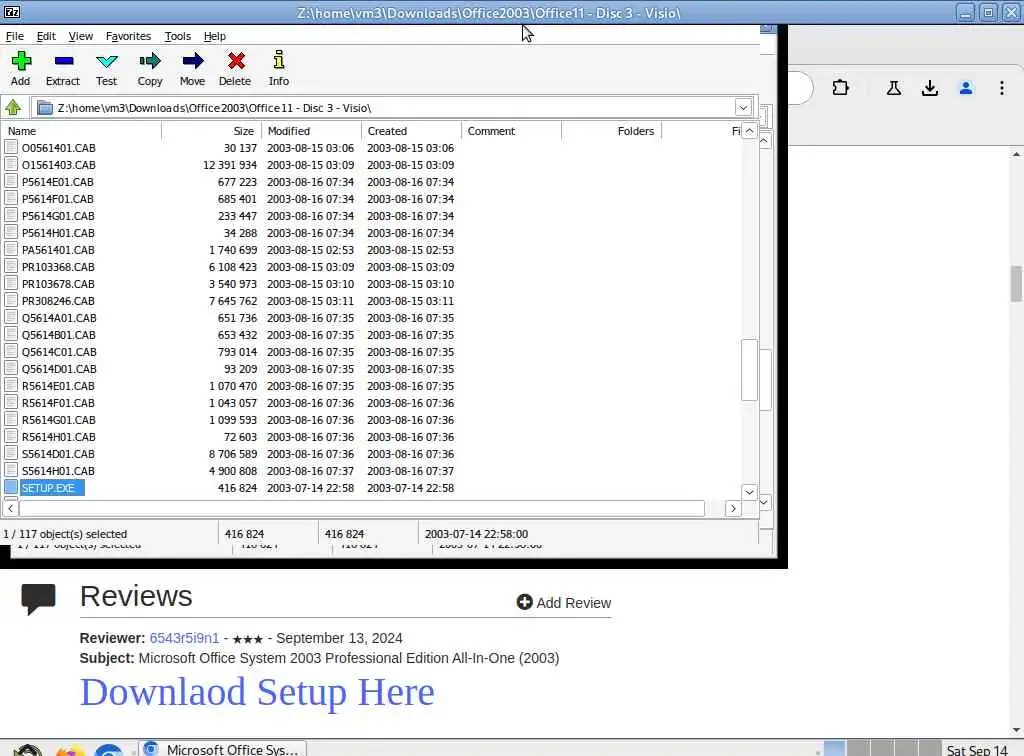Select the Copy toolbar icon
The height and width of the screenshot is (756, 1024).
(x=150, y=61)
